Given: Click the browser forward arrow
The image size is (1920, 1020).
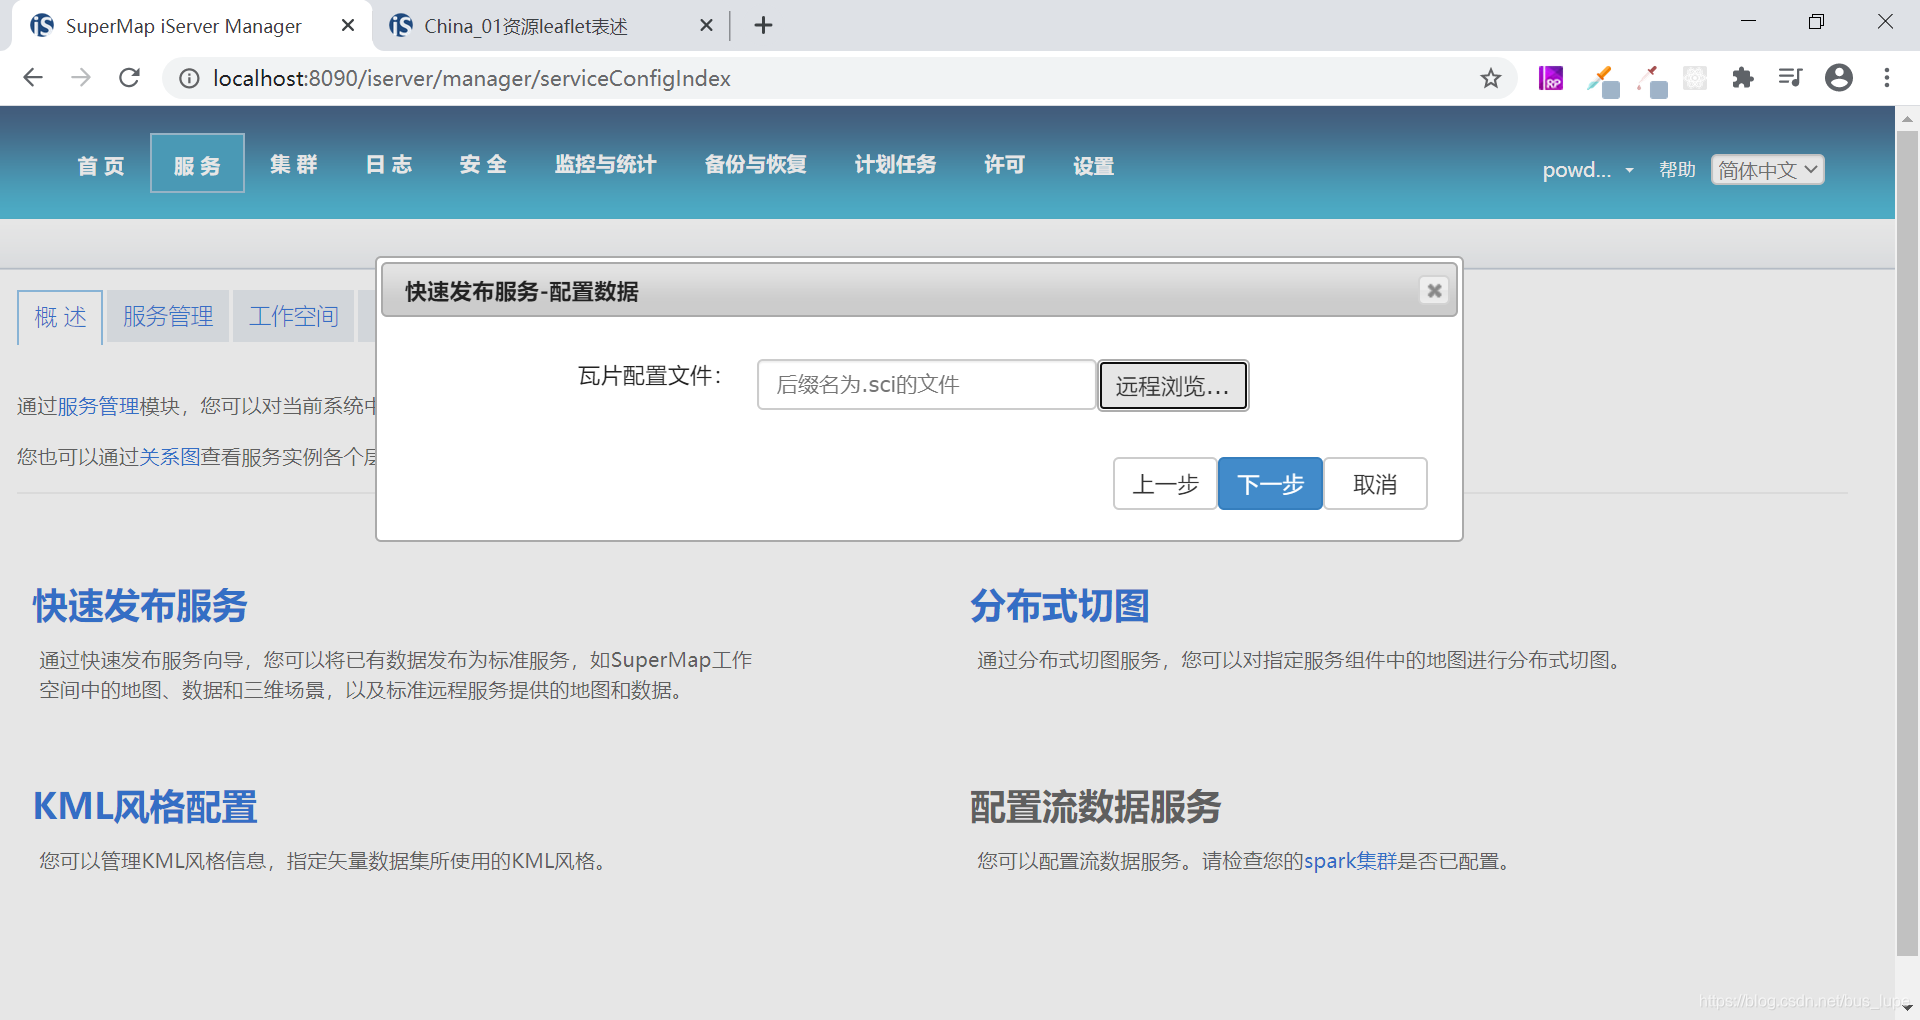Looking at the screenshot, I should tap(81, 78).
